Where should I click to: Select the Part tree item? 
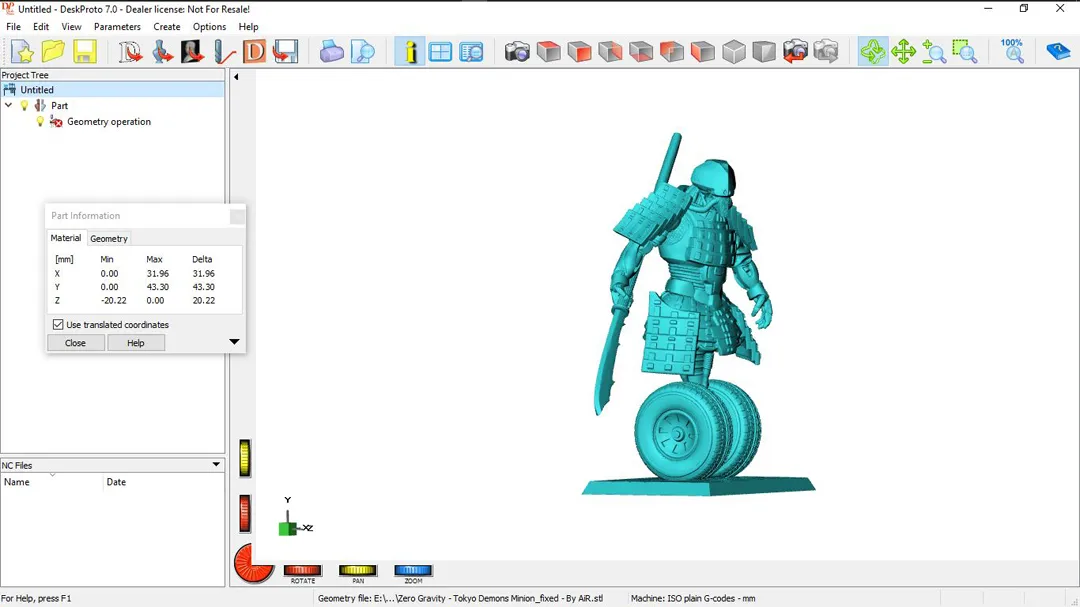coord(59,105)
